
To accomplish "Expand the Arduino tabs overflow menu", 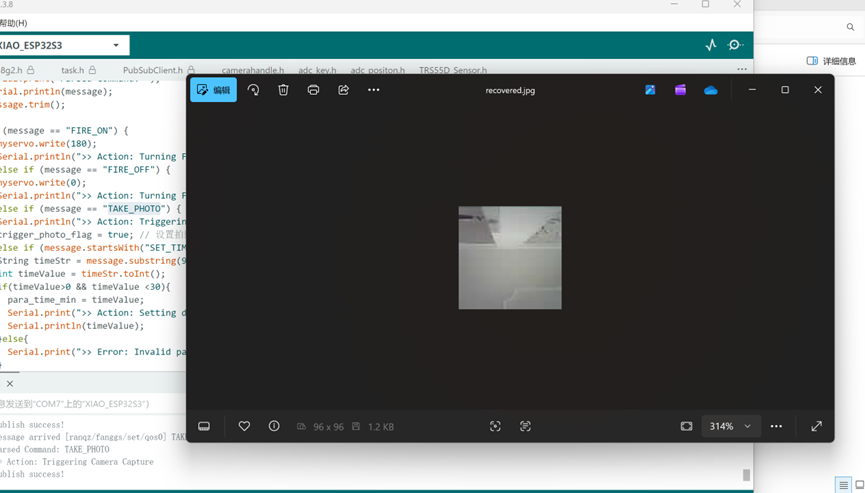I will (742, 69).
